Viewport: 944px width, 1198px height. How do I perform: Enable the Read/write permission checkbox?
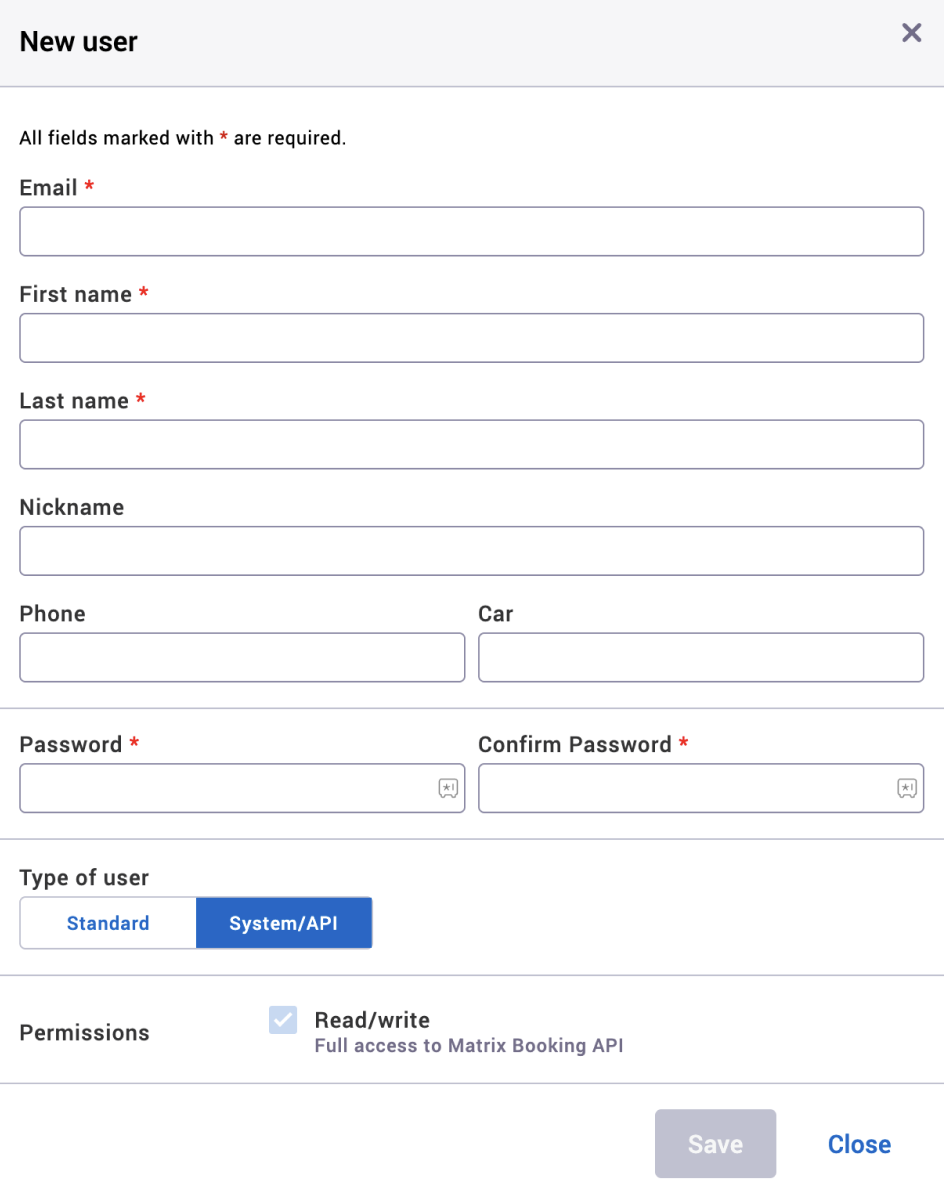tap(283, 1020)
